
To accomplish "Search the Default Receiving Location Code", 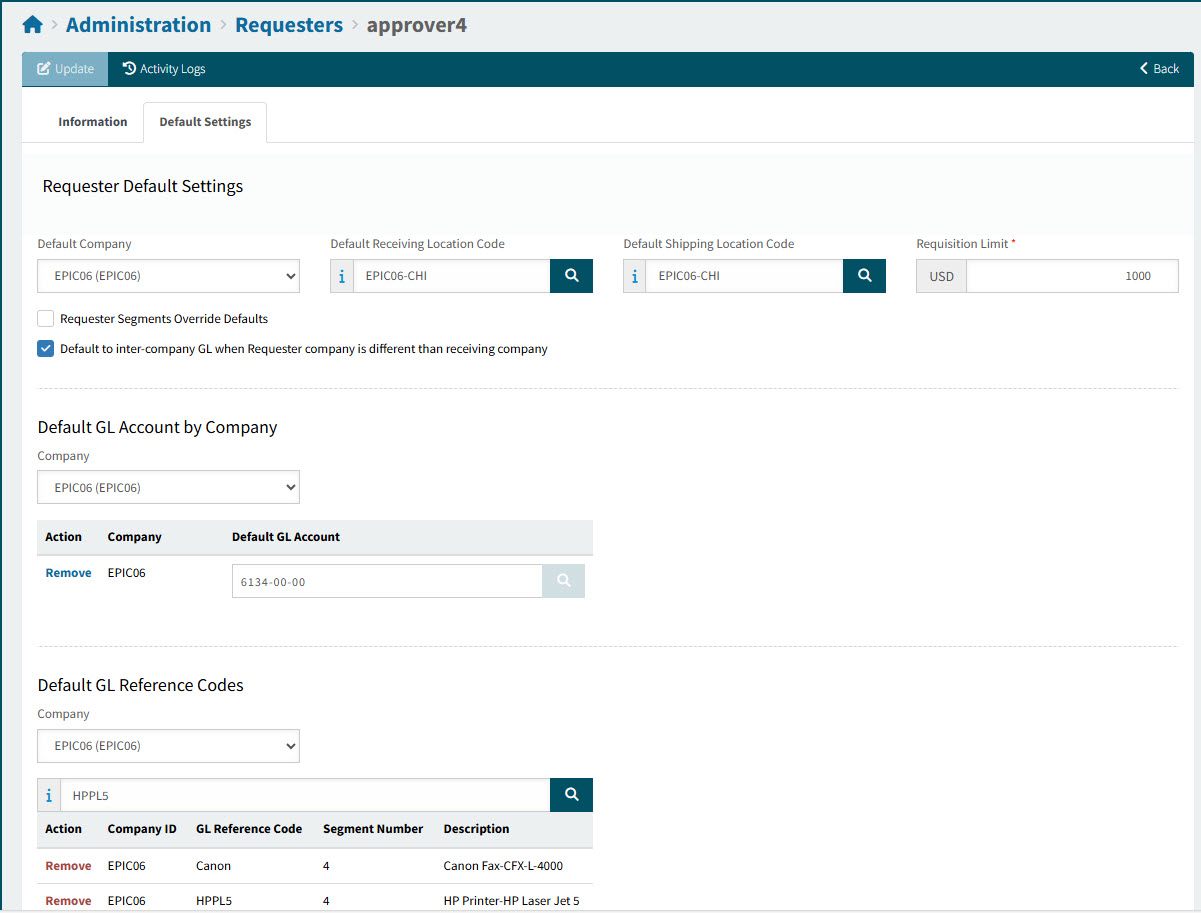I will pyautogui.click(x=571, y=276).
